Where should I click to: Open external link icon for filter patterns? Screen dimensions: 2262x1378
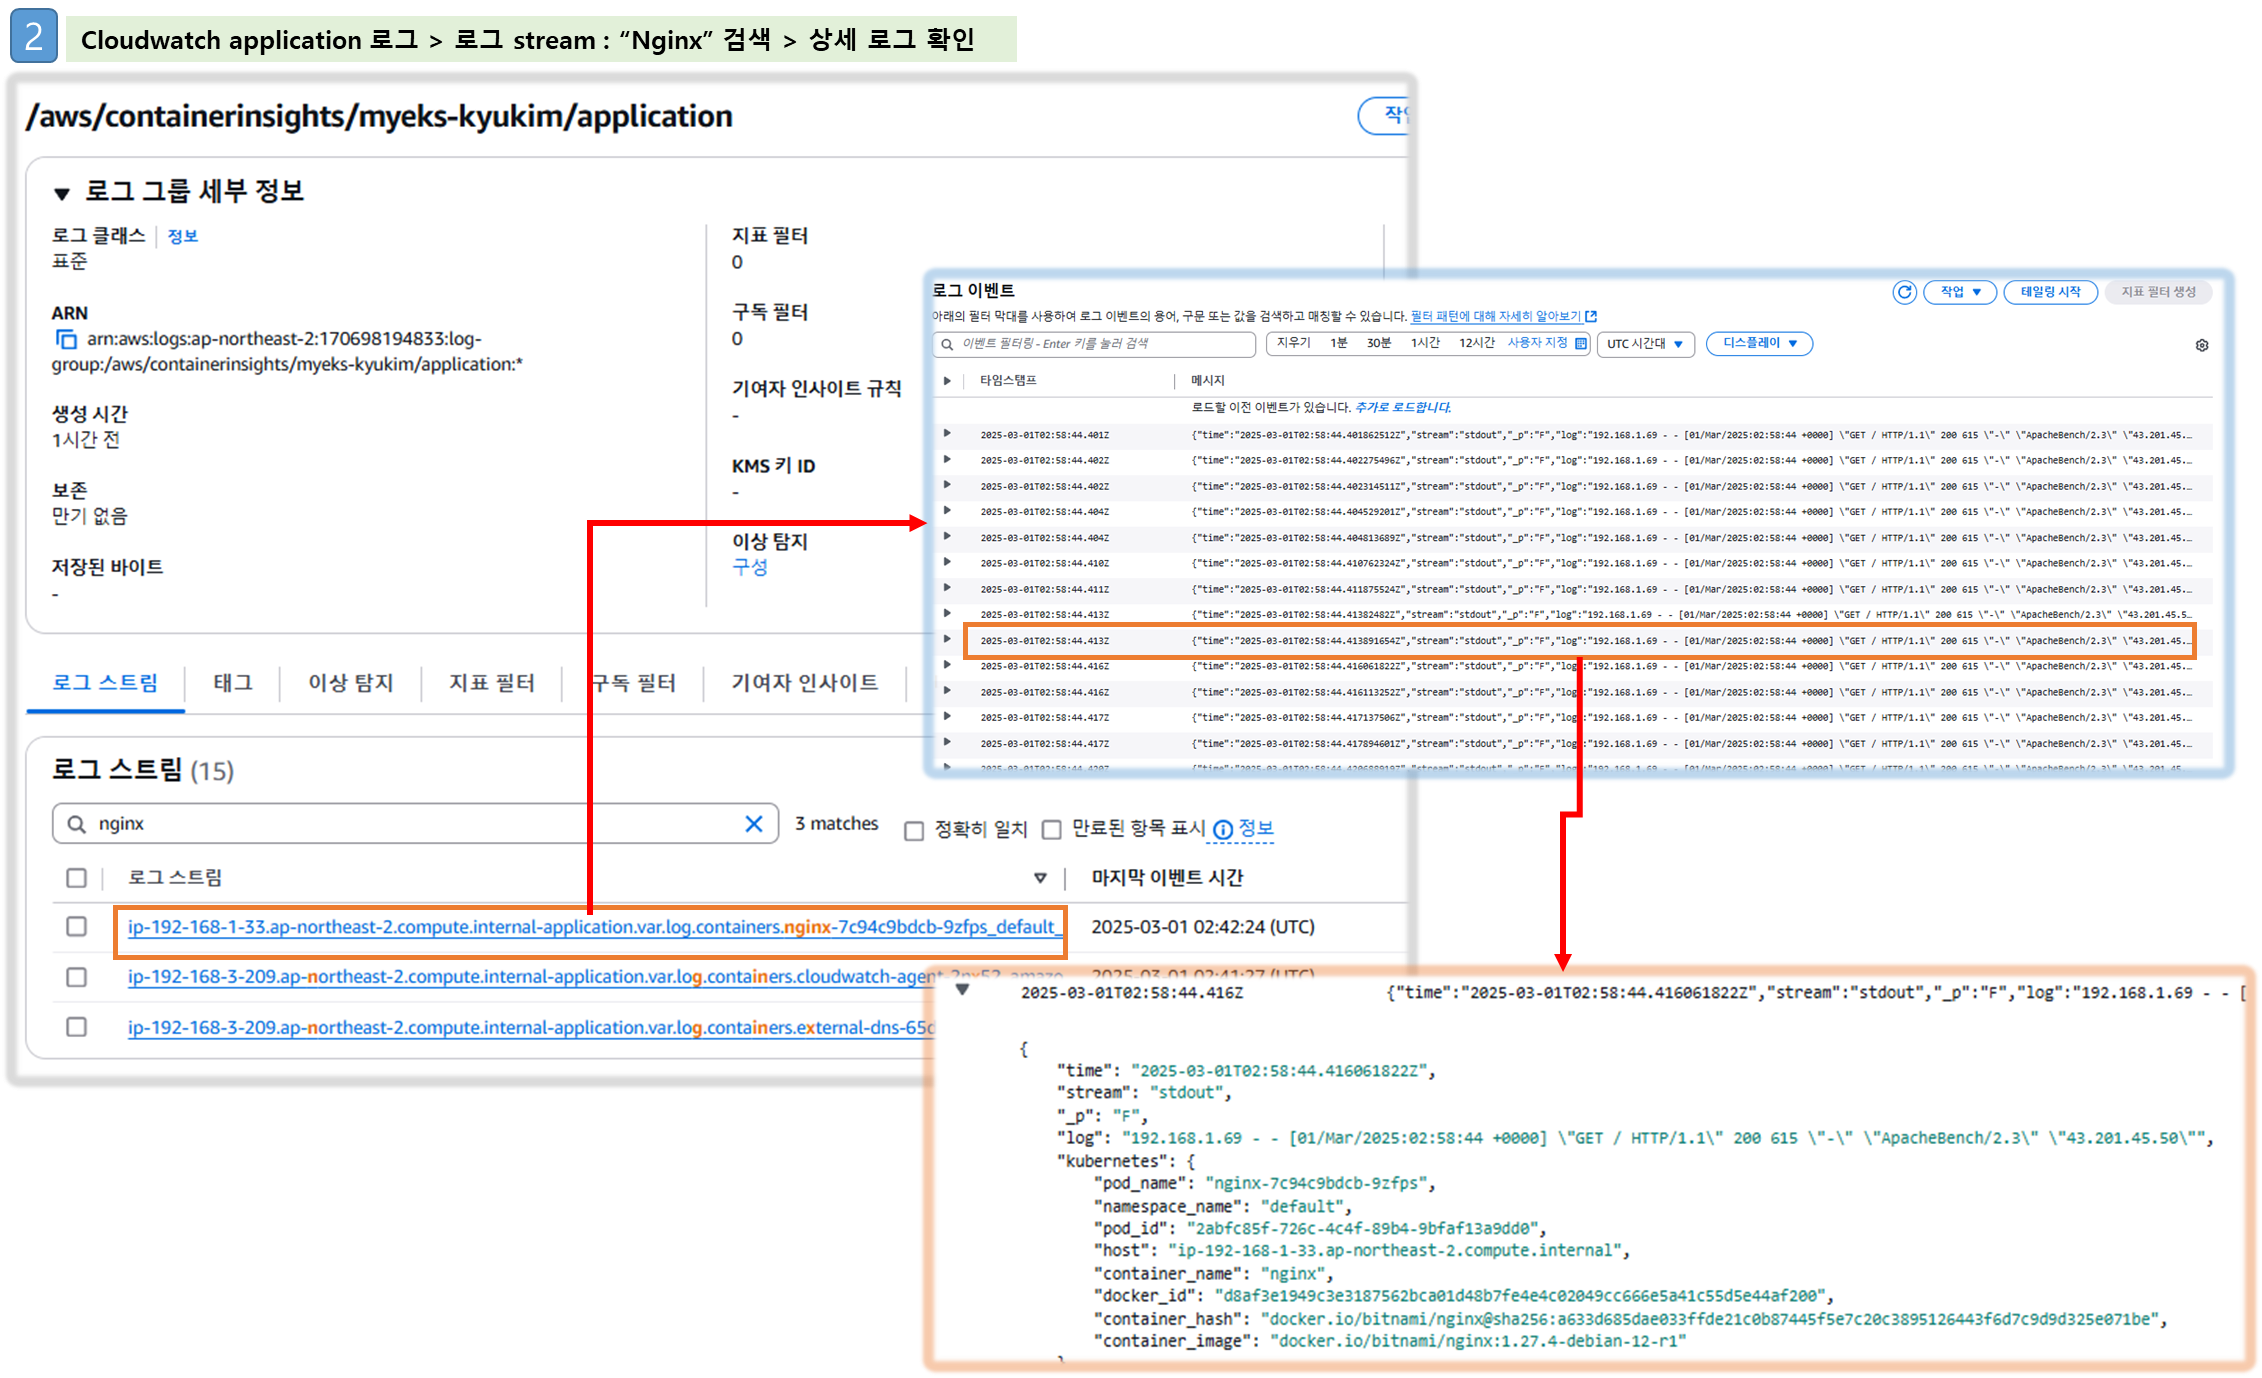pyautogui.click(x=1591, y=317)
